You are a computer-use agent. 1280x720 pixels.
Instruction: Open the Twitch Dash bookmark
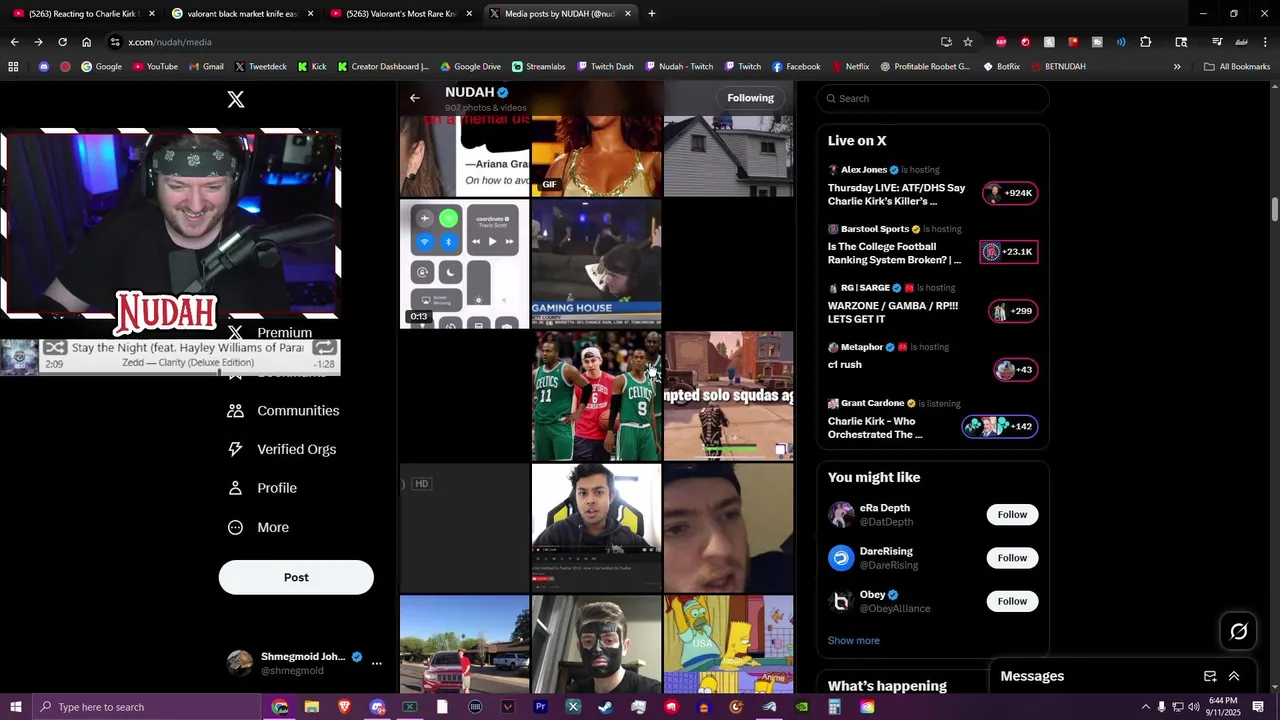click(604, 67)
